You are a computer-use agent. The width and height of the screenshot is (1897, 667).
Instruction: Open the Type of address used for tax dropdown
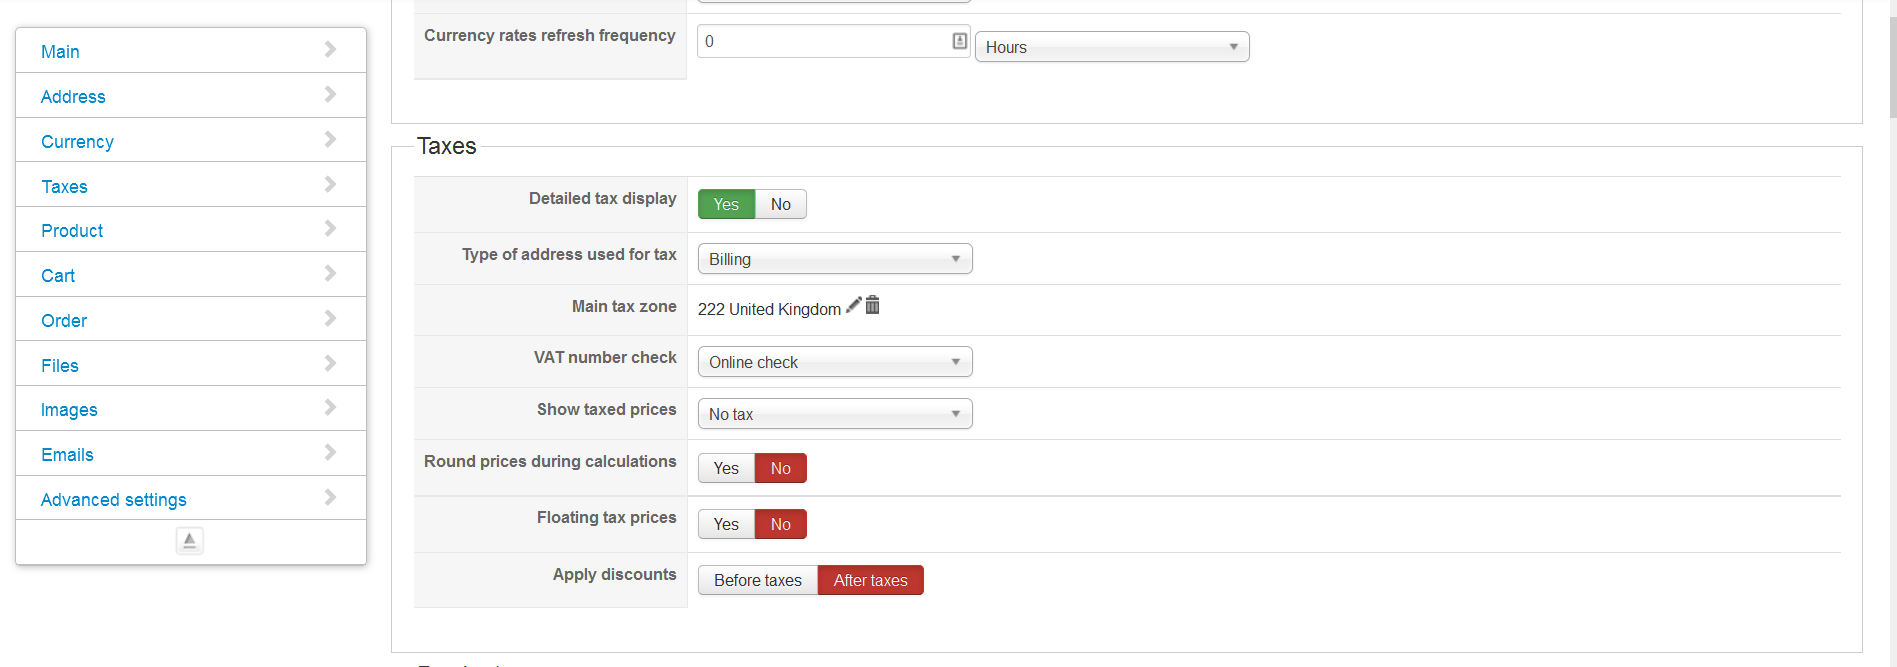point(834,259)
